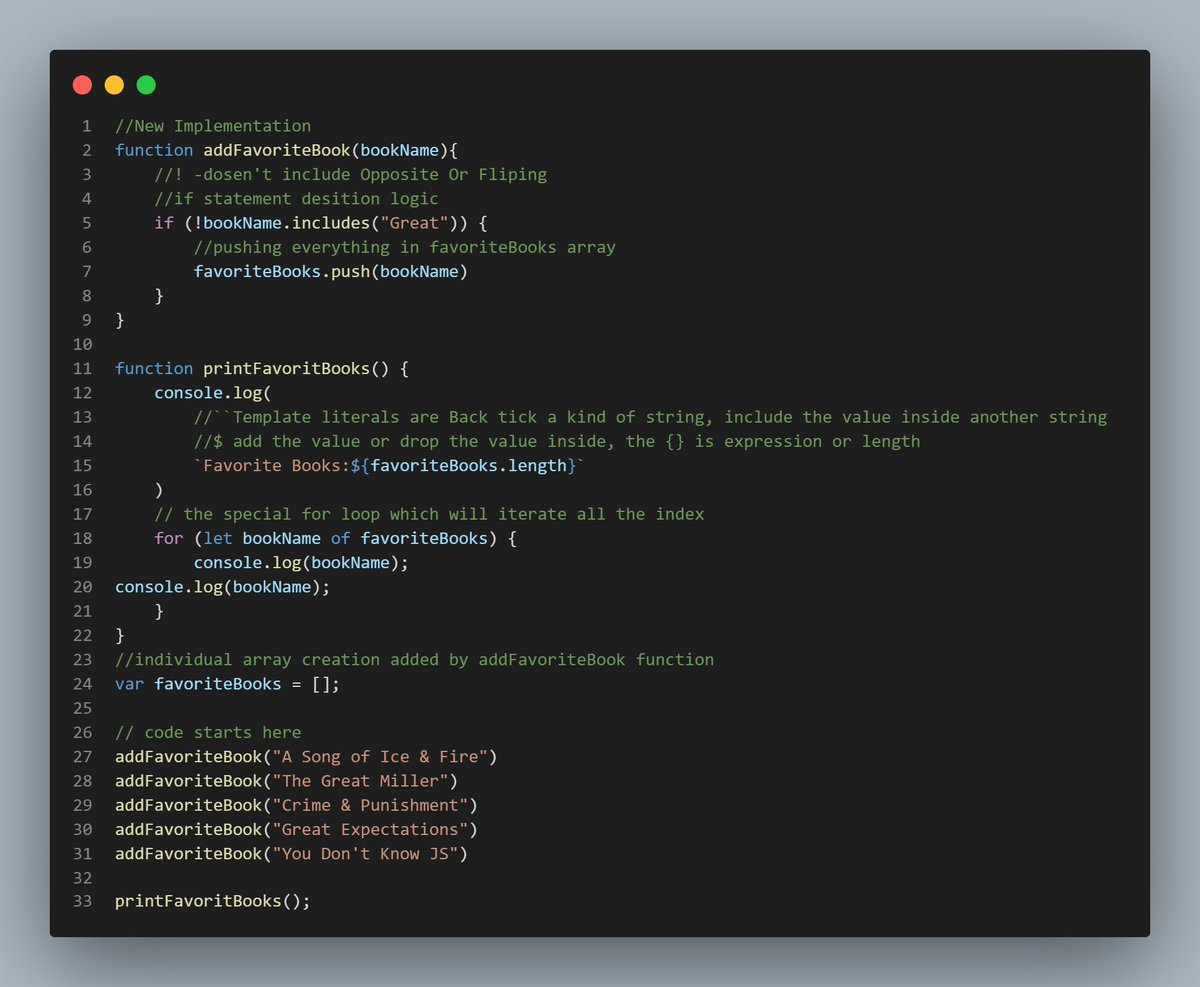Select the "// code starts here" comment
This screenshot has width=1200, height=987.
208,732
